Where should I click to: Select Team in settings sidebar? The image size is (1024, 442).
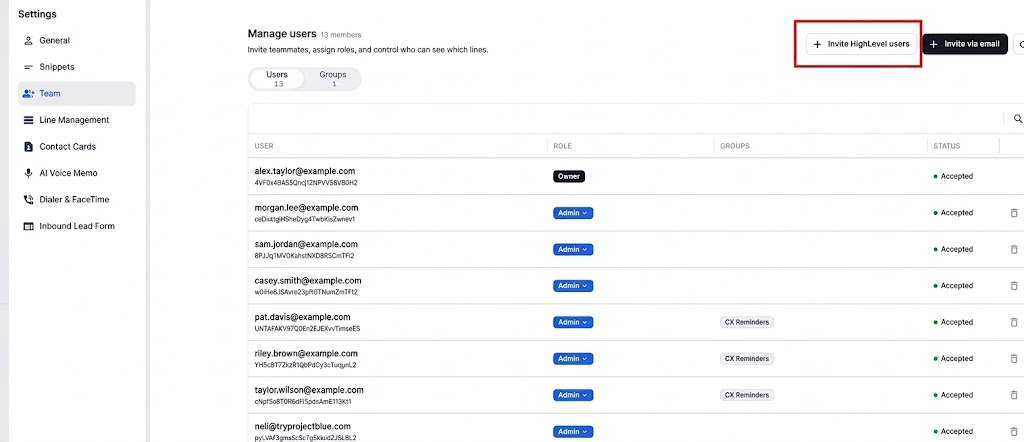click(76, 93)
